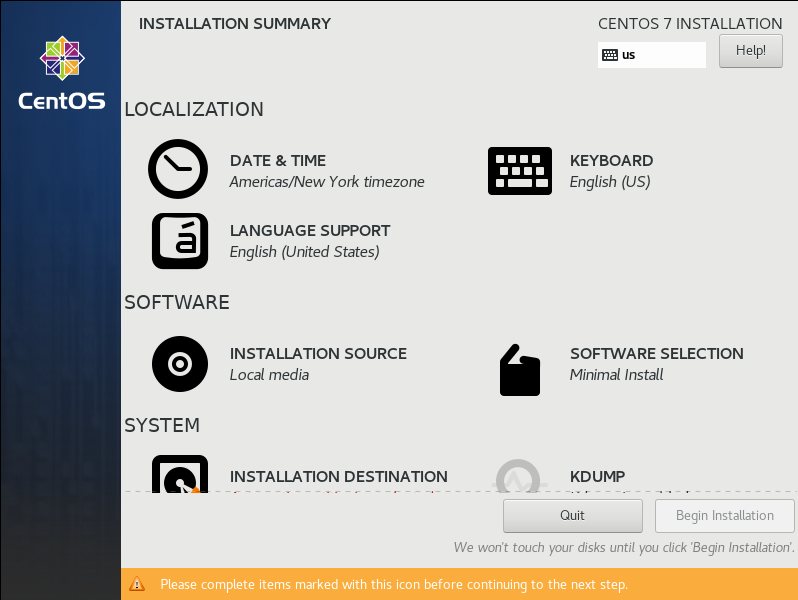Click the Help! button
This screenshot has height=600, width=798.
(x=751, y=51)
